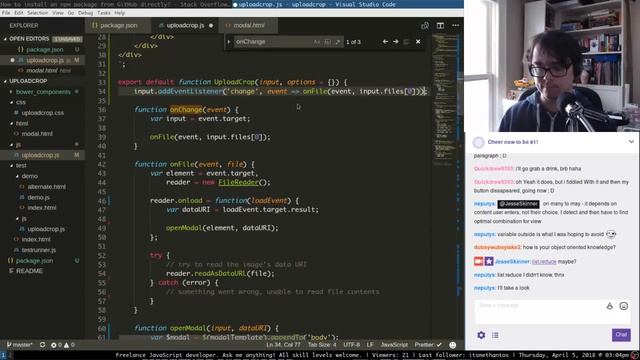This screenshot has width=640, height=360.
Task: Open modal.html under html folder
Action: point(37,134)
